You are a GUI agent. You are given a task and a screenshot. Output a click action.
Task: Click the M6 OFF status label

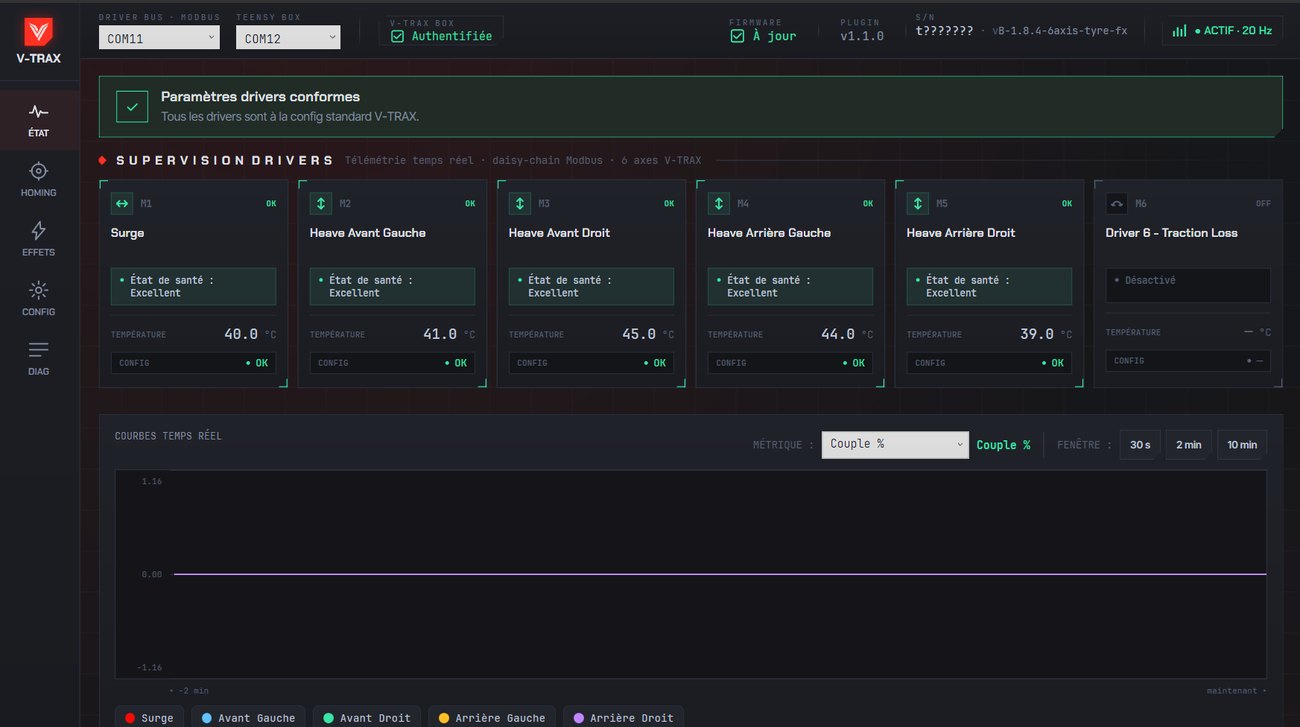coord(1263,203)
